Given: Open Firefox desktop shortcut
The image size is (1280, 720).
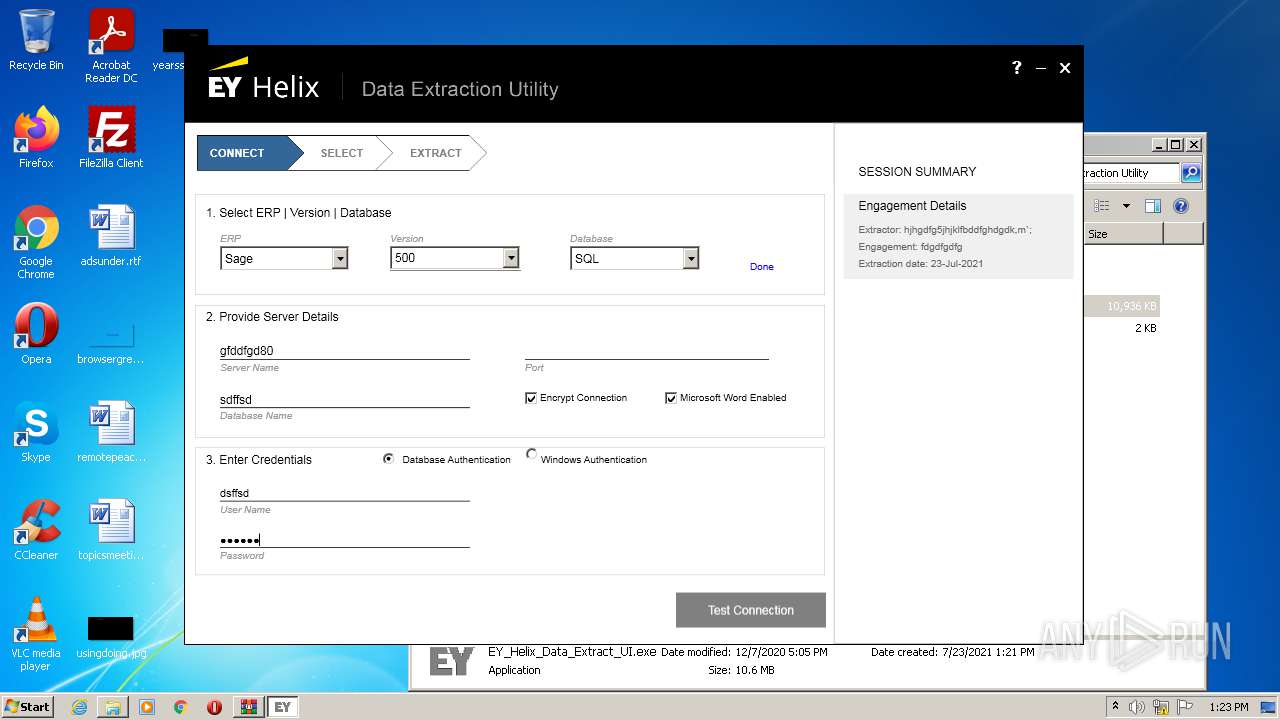Looking at the screenshot, I should [36, 138].
